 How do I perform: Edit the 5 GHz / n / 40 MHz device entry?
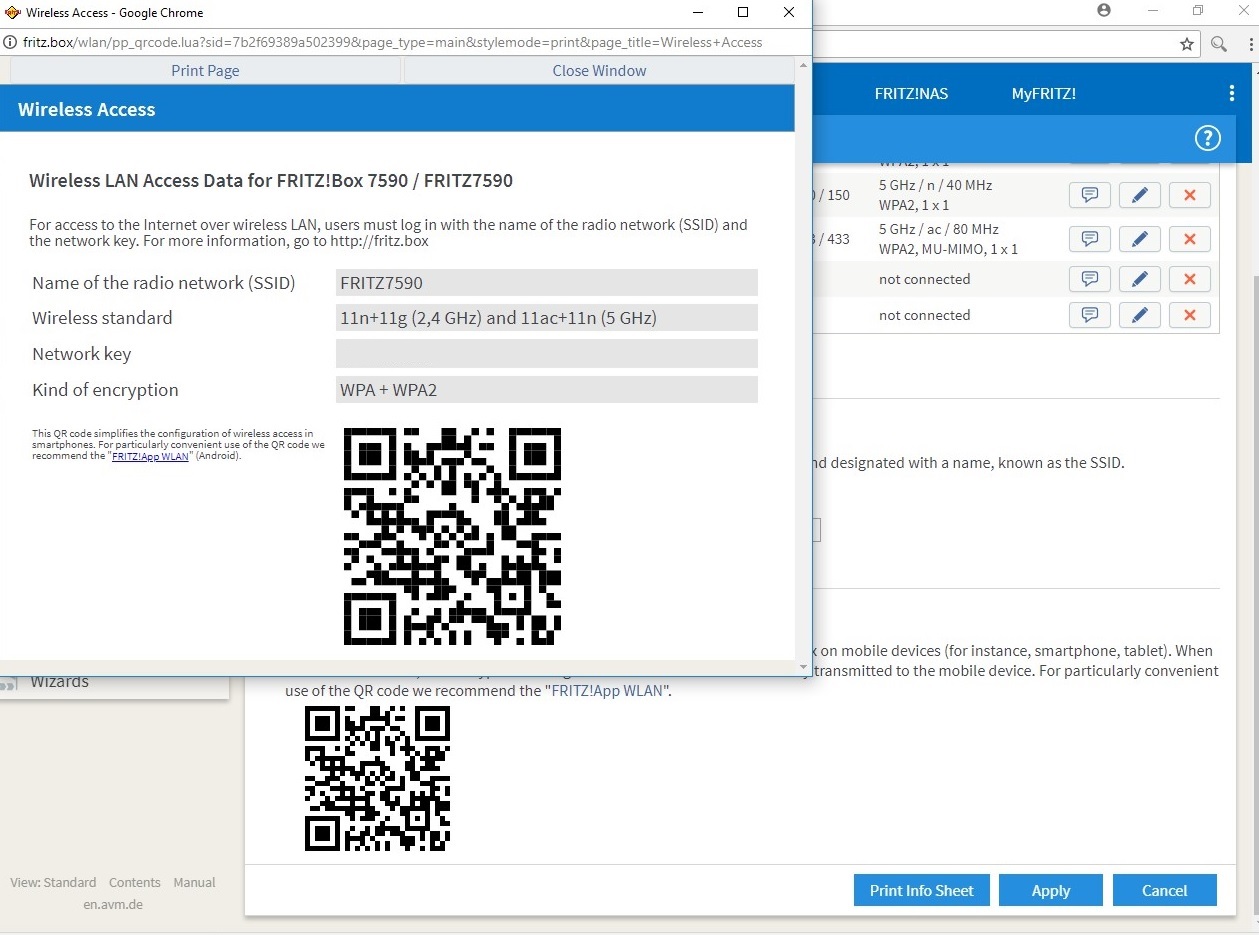click(1140, 195)
